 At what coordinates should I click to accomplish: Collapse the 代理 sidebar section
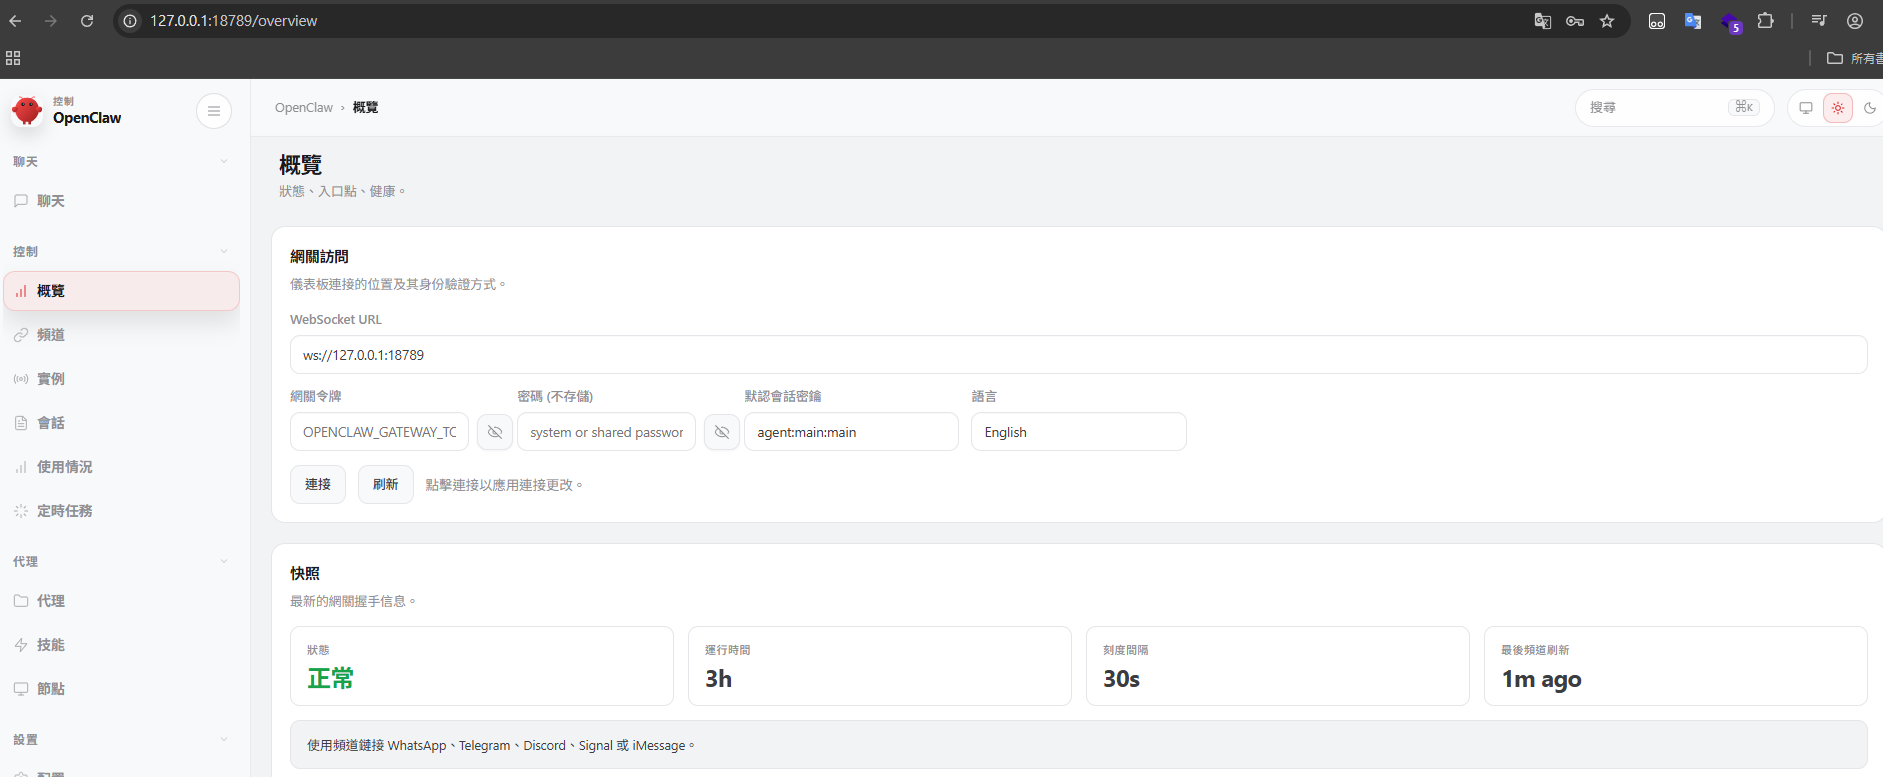click(223, 561)
